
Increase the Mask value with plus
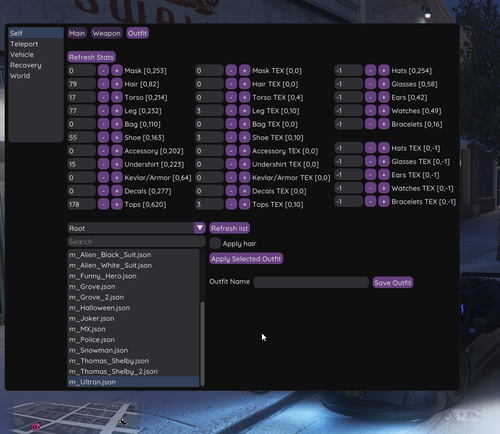pos(117,71)
